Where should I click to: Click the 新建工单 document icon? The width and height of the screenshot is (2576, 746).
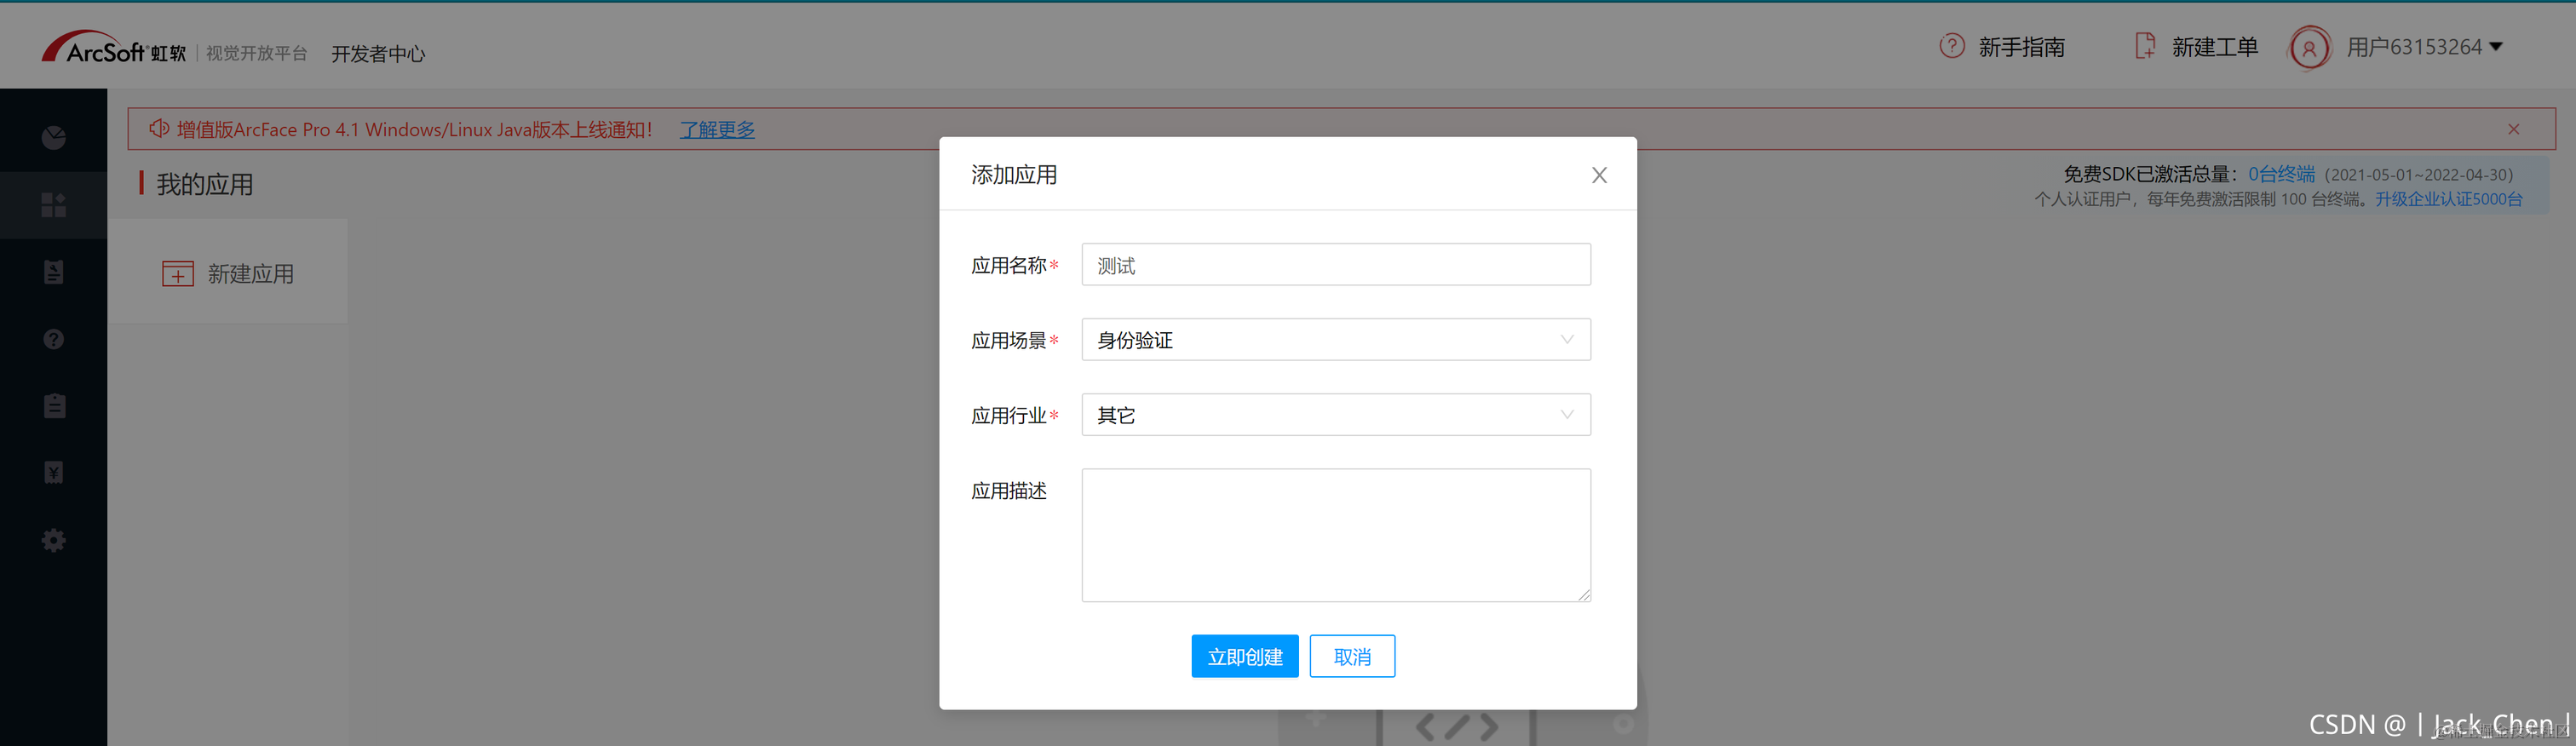(2144, 46)
